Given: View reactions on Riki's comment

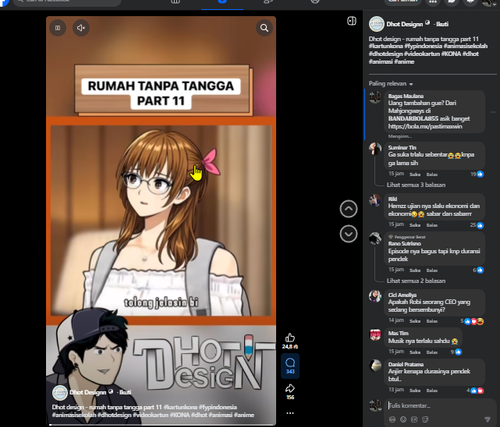Looking at the screenshot, I should 477,225.
